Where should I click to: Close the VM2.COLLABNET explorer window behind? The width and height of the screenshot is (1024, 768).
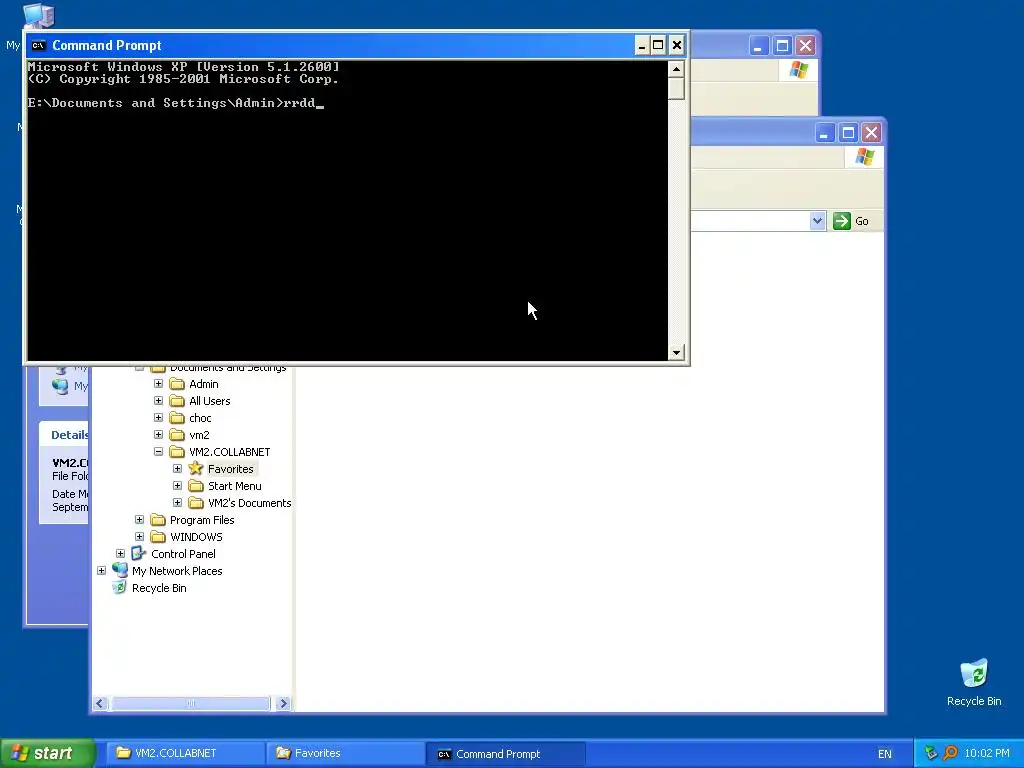(x=805, y=46)
